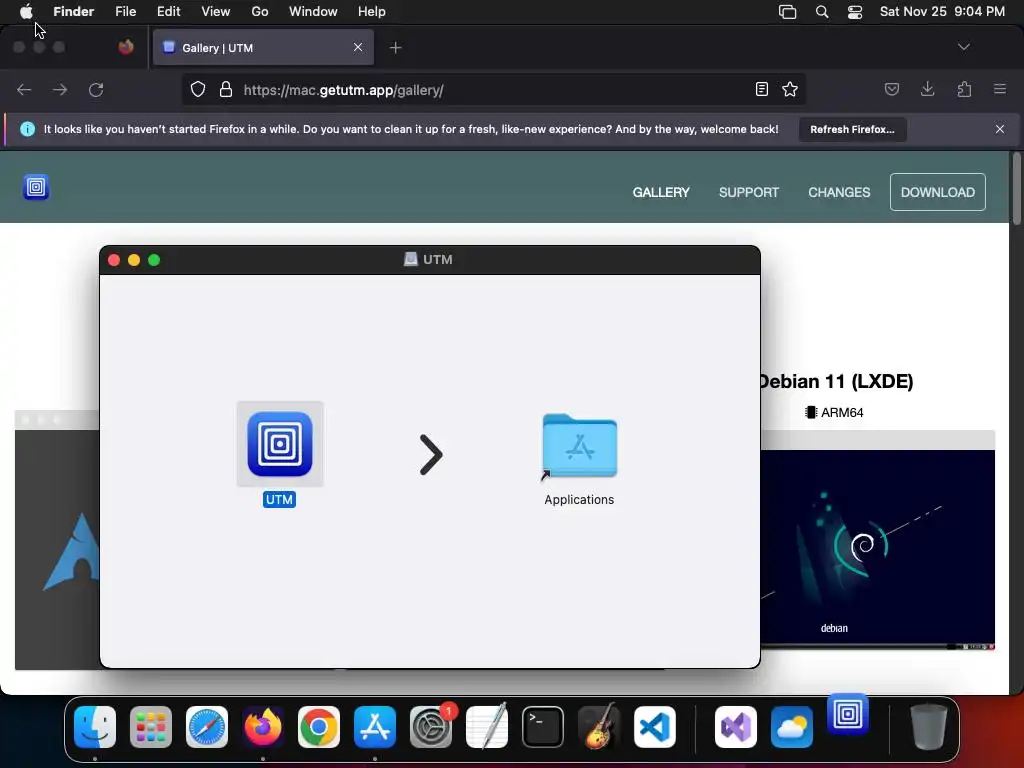The height and width of the screenshot is (768, 1024).
Task: Open the Go menu
Action: [260, 12]
